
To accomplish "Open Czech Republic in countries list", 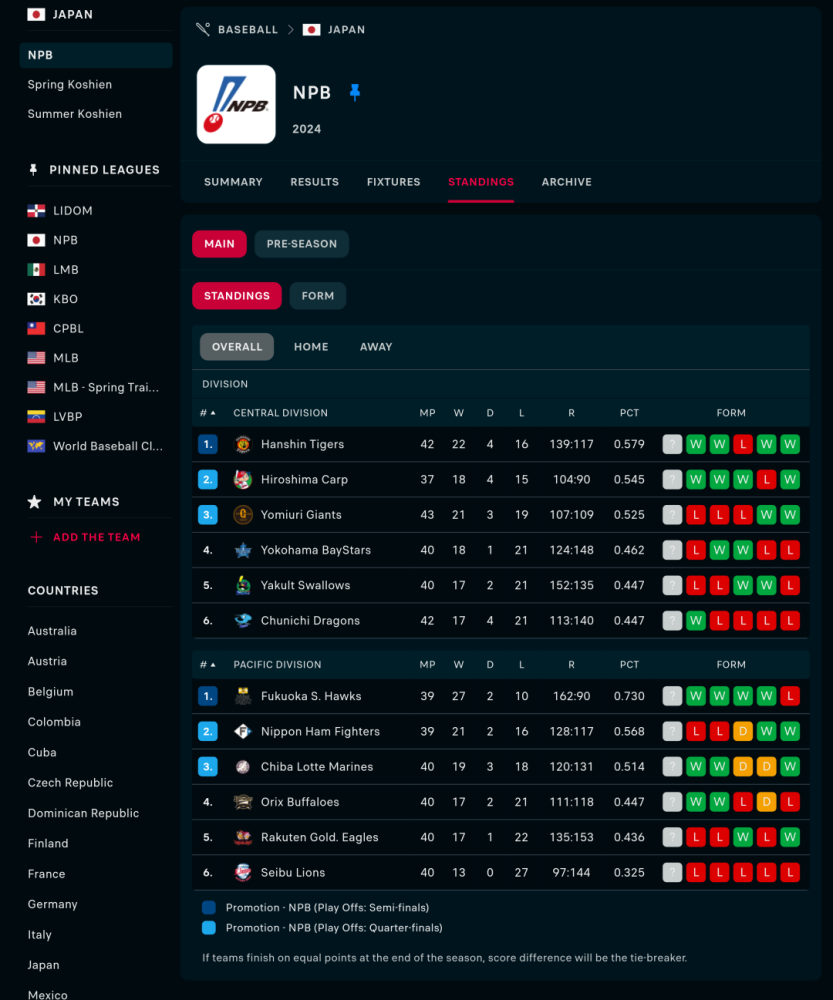I will click(70, 783).
